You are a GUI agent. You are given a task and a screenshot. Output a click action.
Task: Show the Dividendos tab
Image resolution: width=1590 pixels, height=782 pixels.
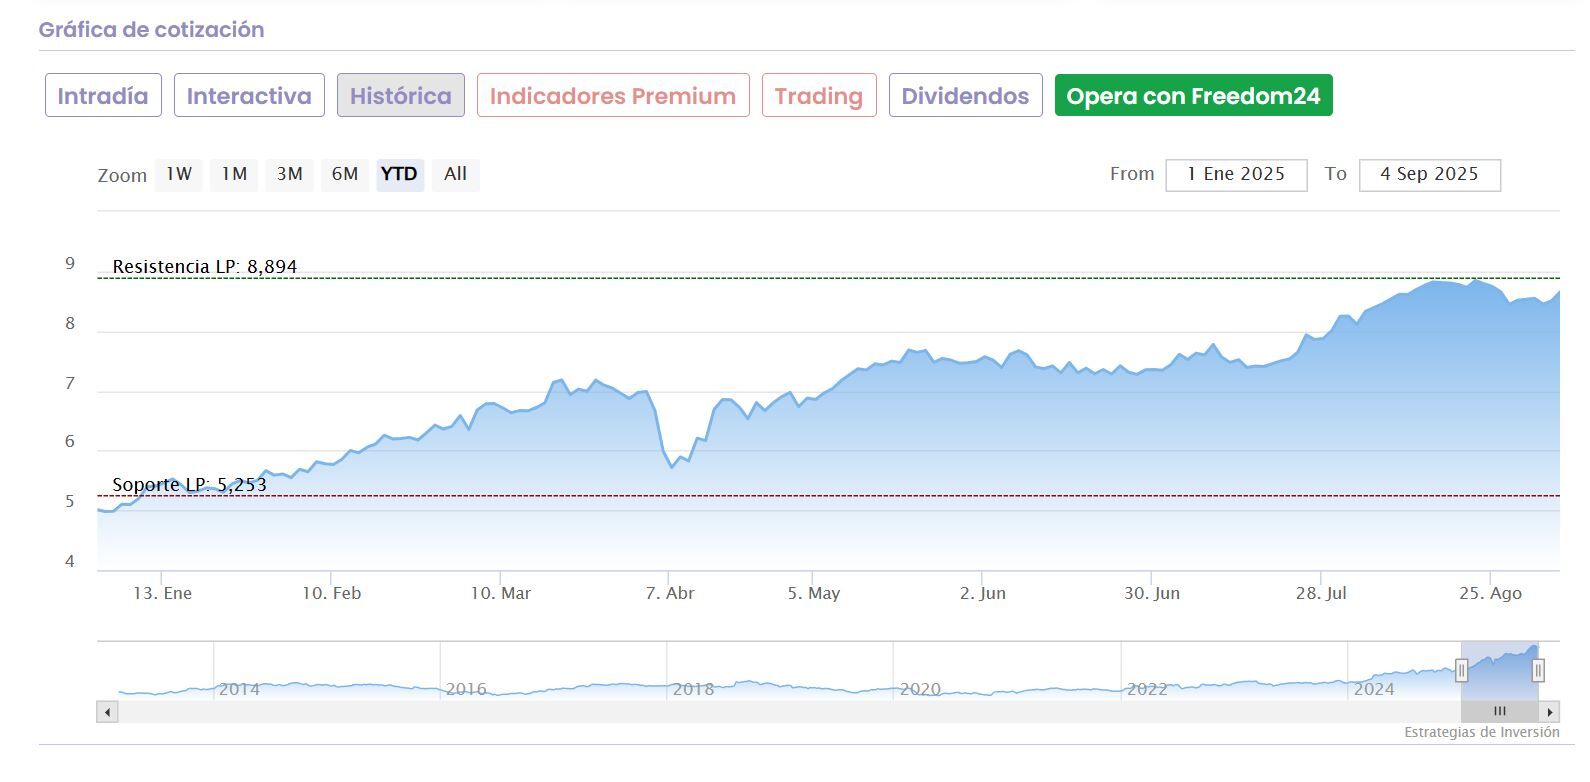tap(965, 96)
